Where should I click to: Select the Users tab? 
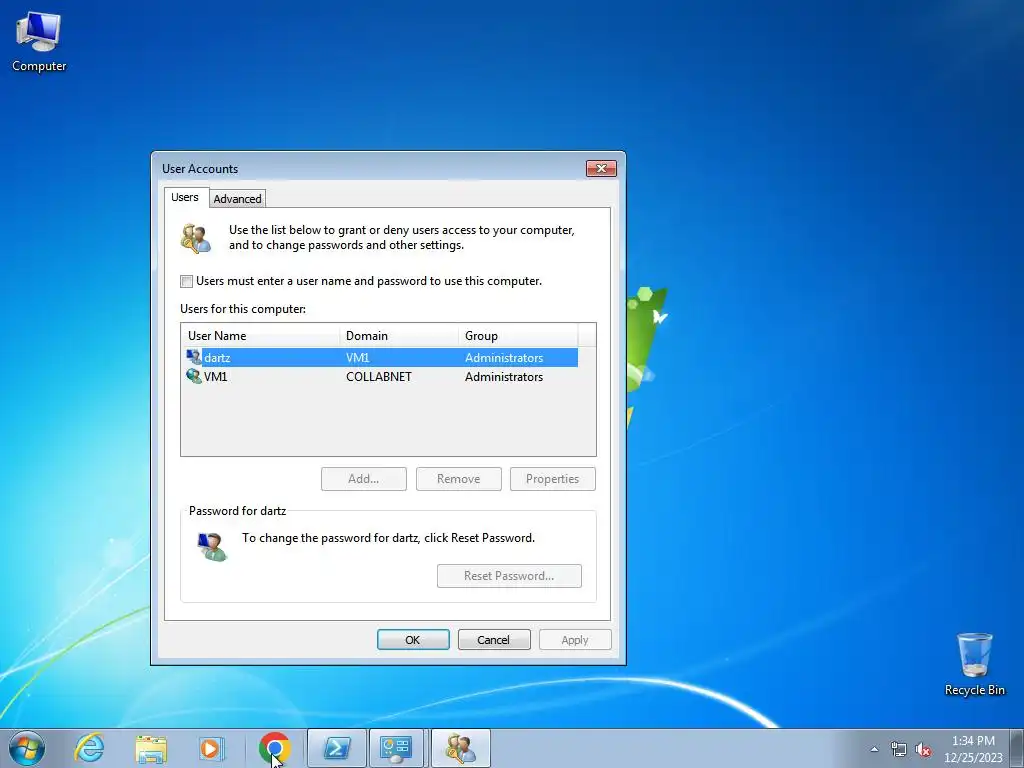[x=185, y=197]
